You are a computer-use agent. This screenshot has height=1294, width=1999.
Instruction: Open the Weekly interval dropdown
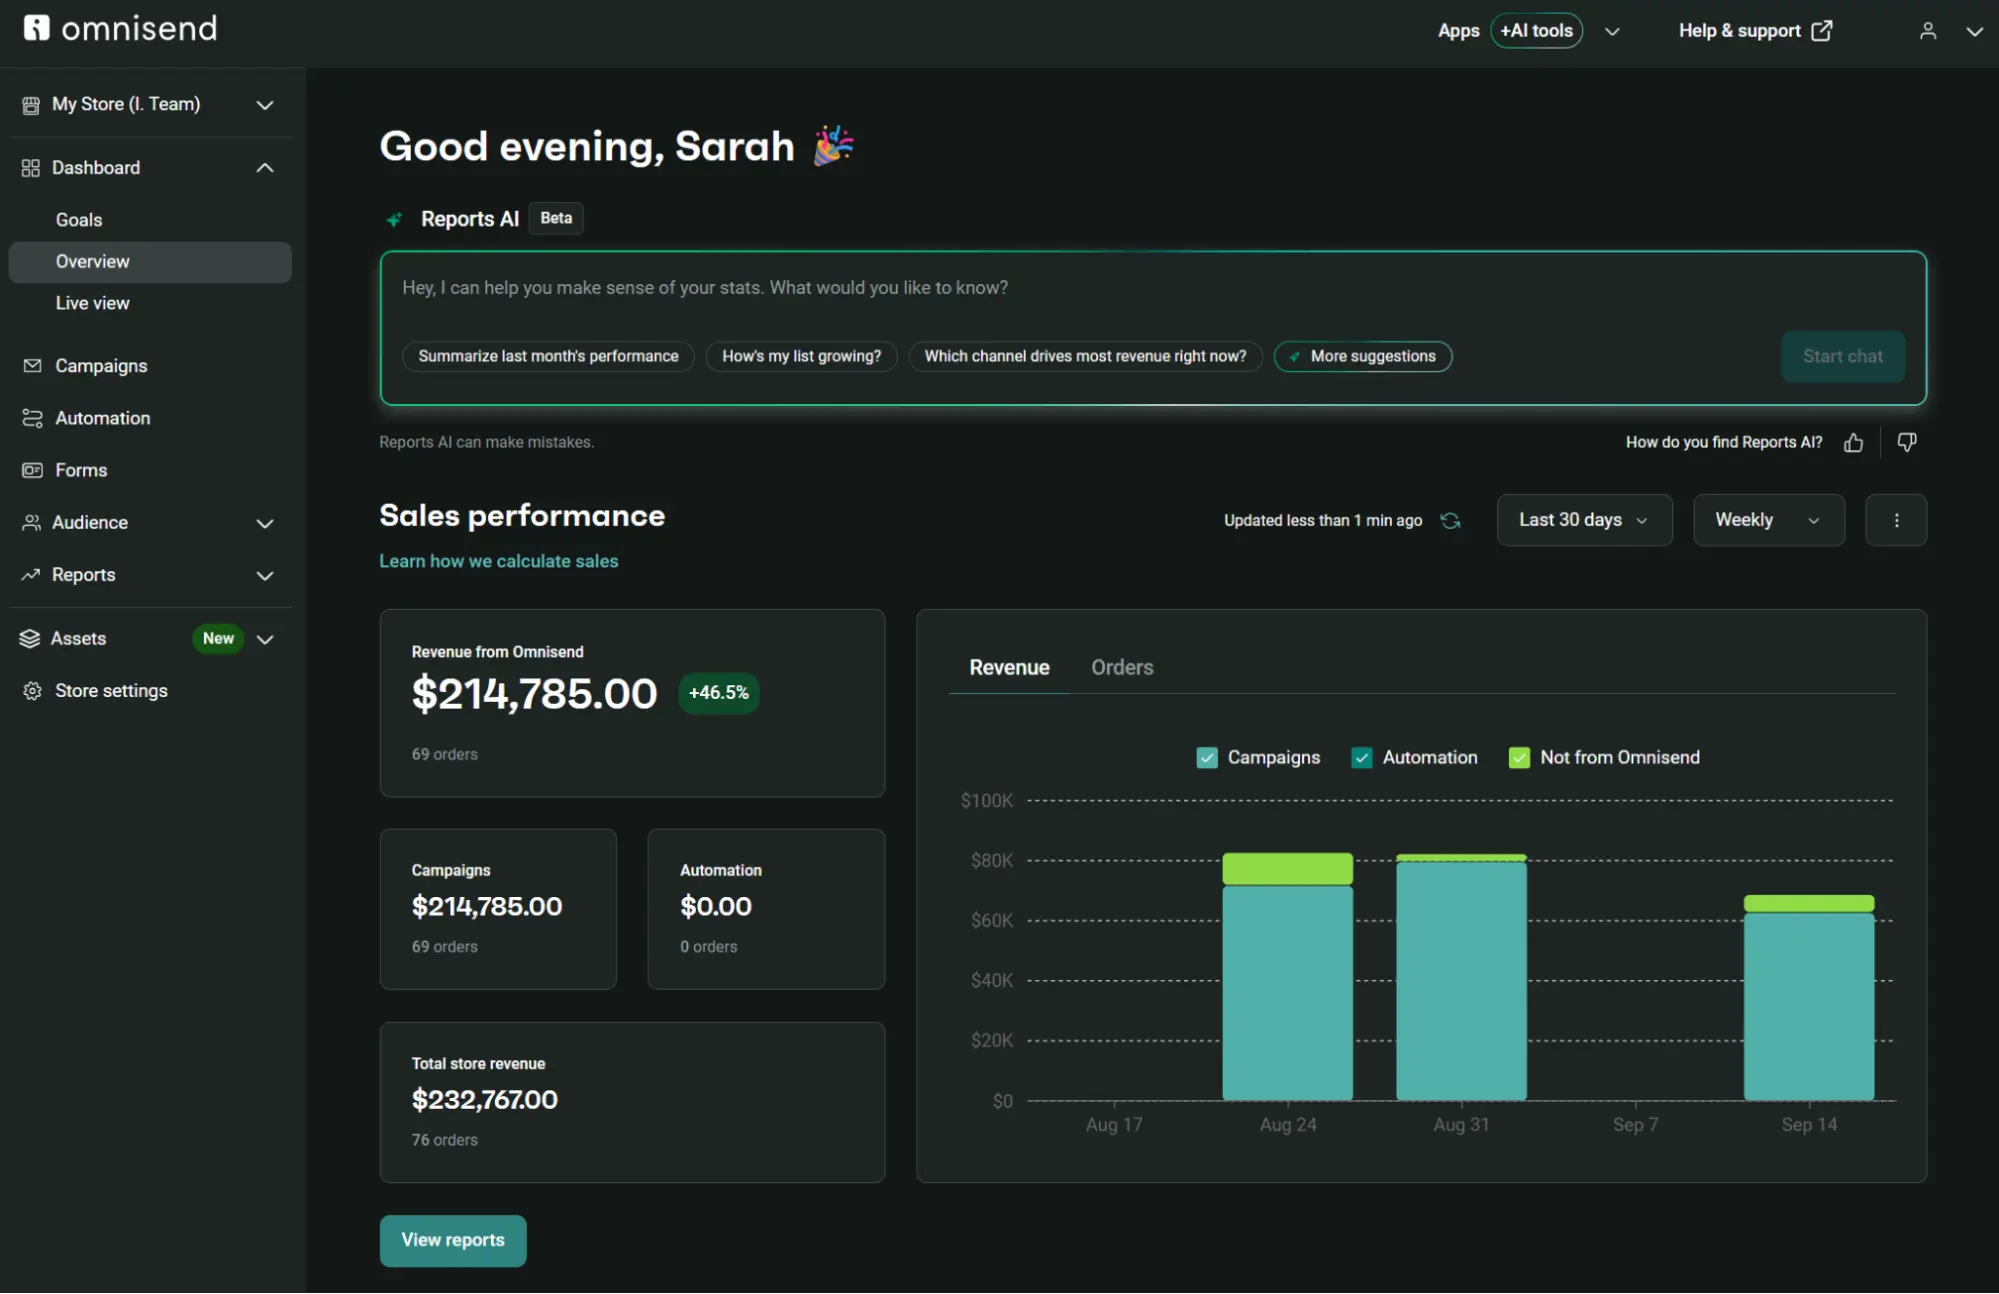(x=1768, y=520)
